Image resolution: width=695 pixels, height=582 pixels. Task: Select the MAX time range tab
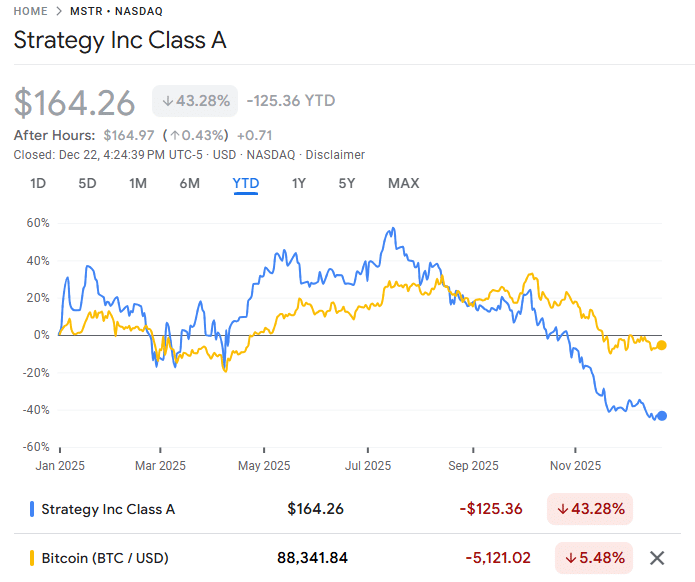tap(404, 183)
